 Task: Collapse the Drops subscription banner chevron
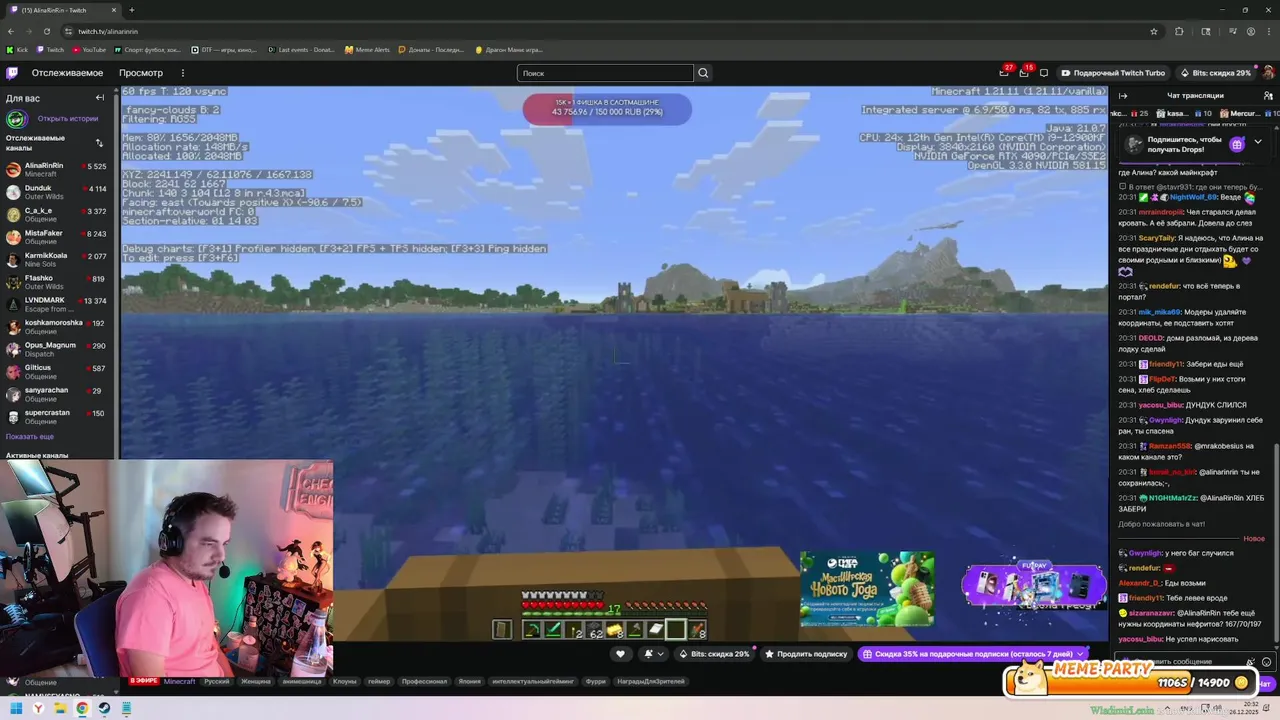point(1258,143)
